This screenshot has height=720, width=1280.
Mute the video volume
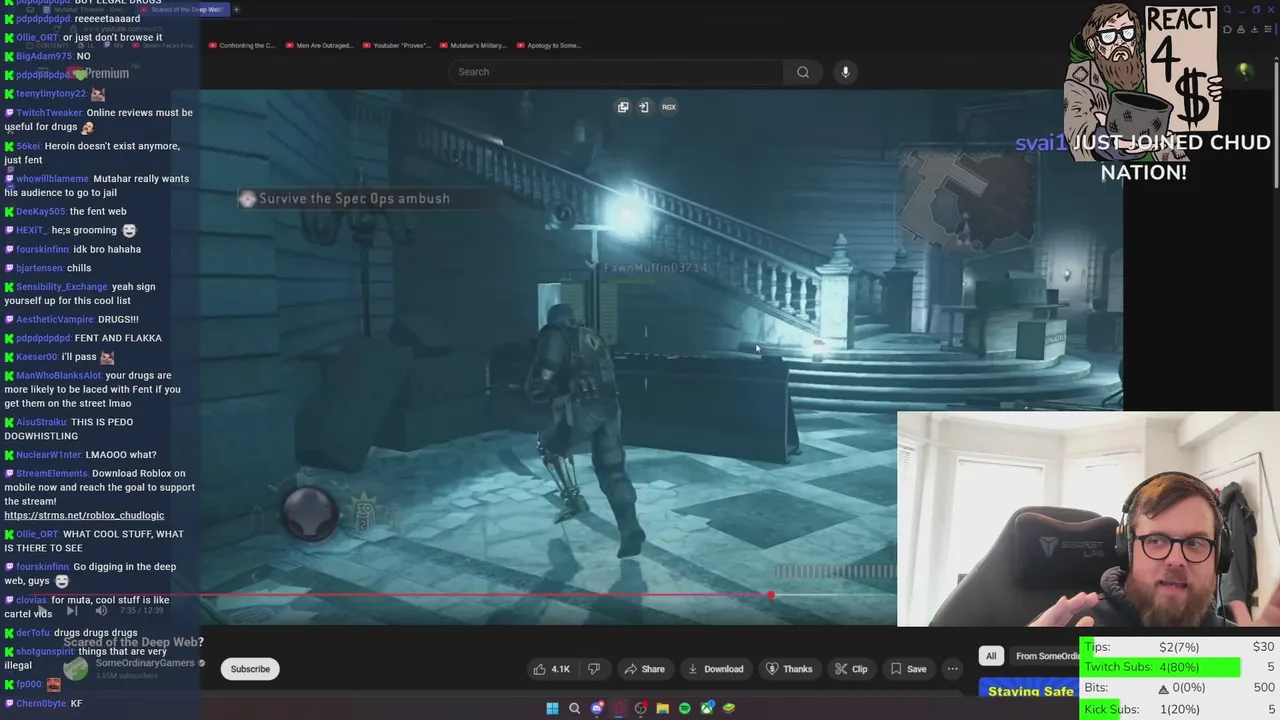coord(101,611)
